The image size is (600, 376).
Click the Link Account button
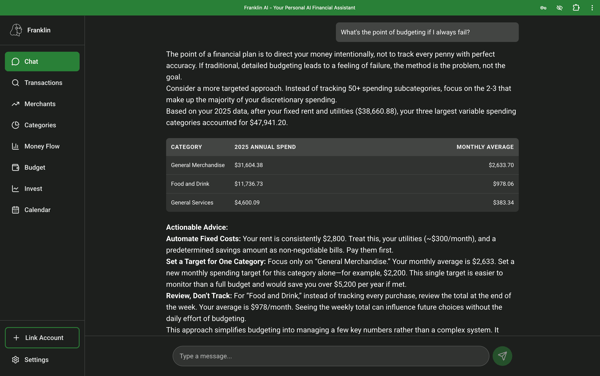(42, 338)
